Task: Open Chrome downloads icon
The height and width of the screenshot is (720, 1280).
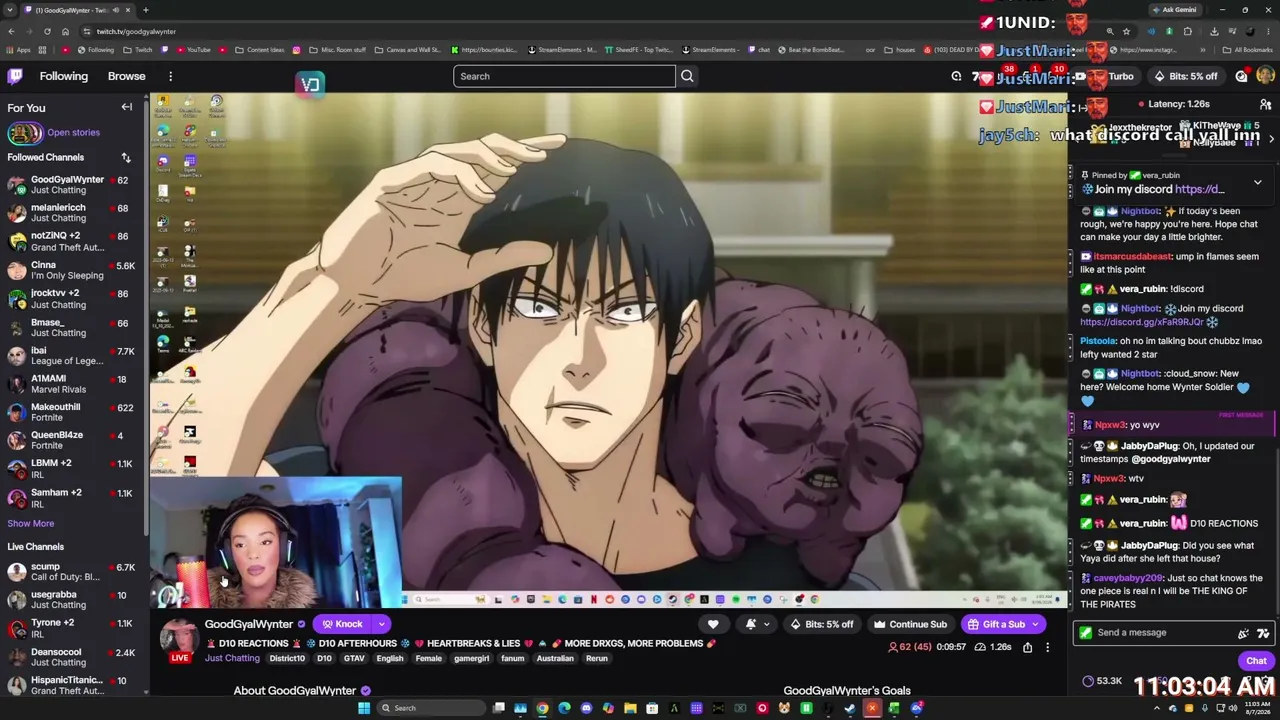Action: point(1214,31)
